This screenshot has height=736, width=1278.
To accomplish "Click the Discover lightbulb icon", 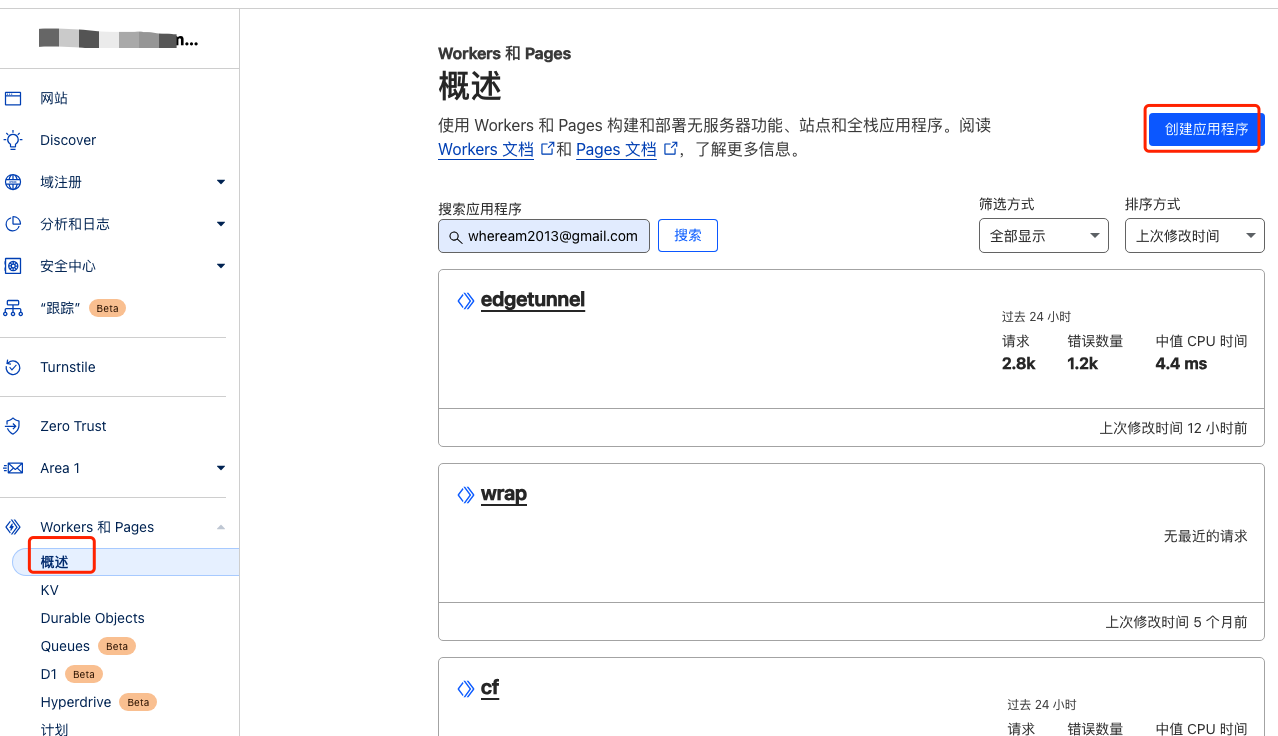I will tap(13, 140).
